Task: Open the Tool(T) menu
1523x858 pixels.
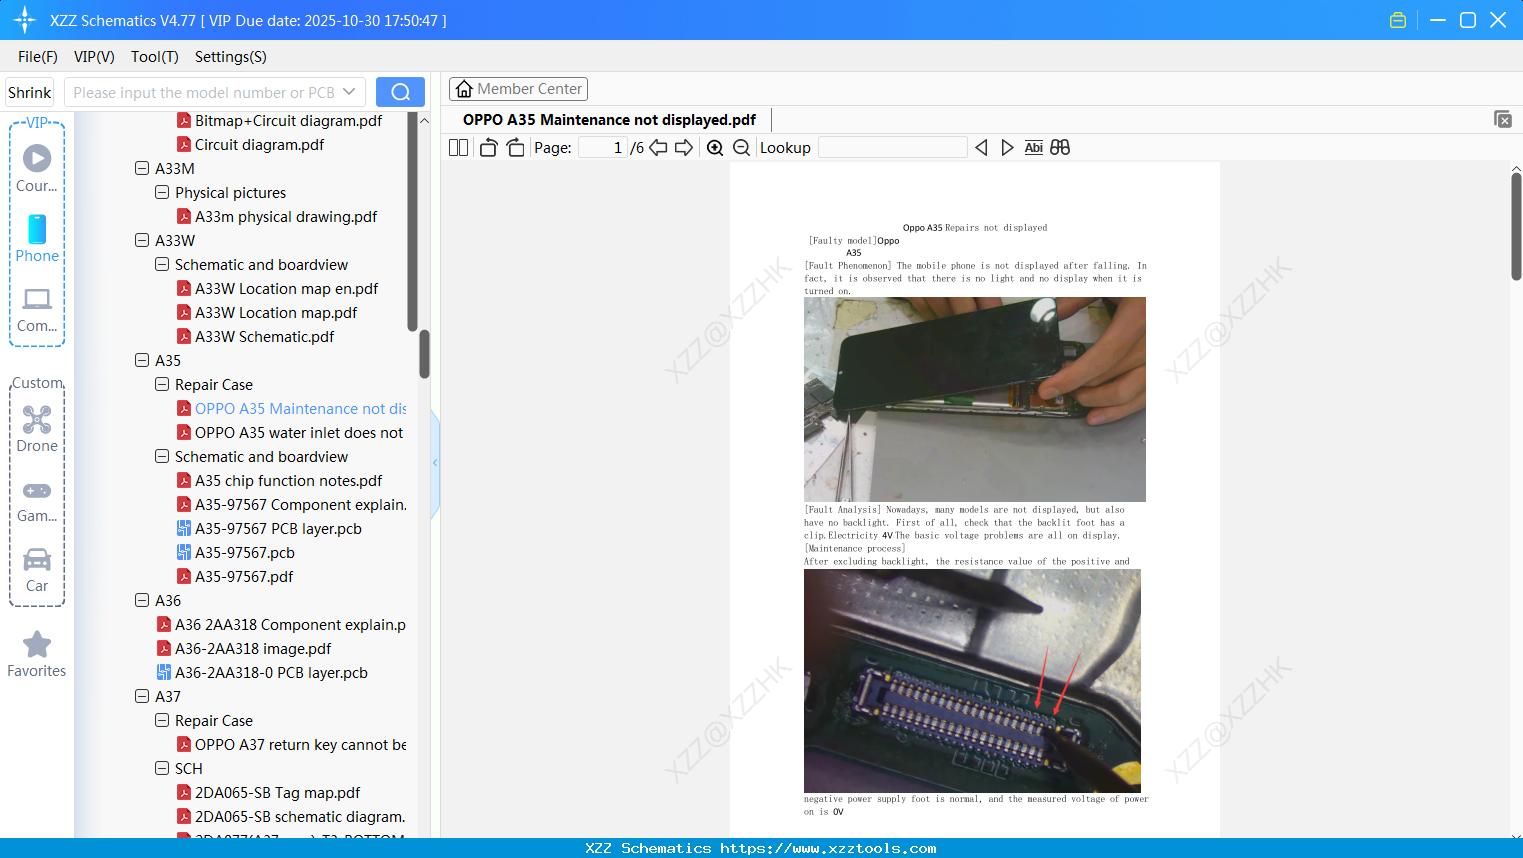Action: click(x=155, y=57)
